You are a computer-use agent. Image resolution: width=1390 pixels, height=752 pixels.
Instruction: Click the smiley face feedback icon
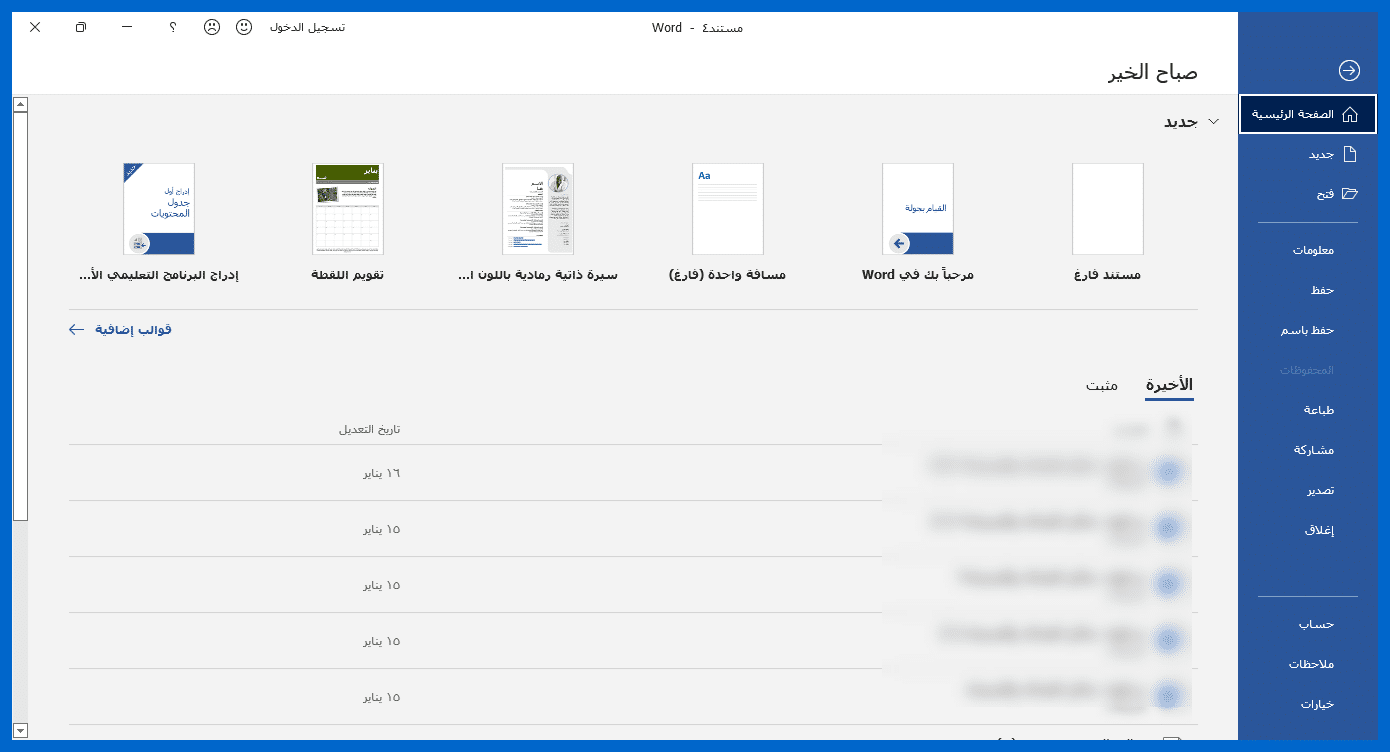244,27
